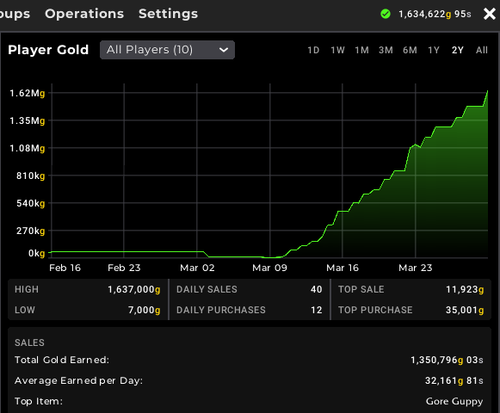Close the window with the X icon

[x=489, y=14]
